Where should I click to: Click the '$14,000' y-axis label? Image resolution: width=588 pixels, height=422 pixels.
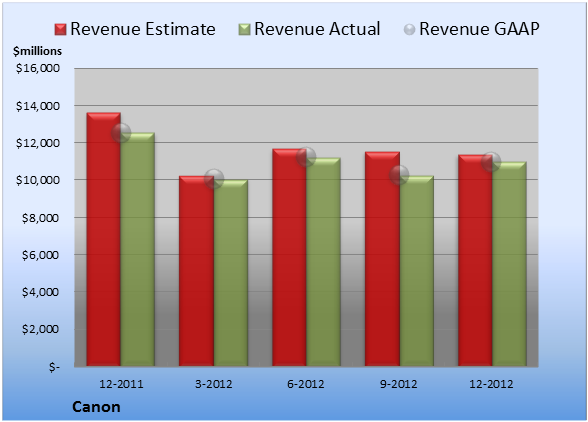click(38, 106)
